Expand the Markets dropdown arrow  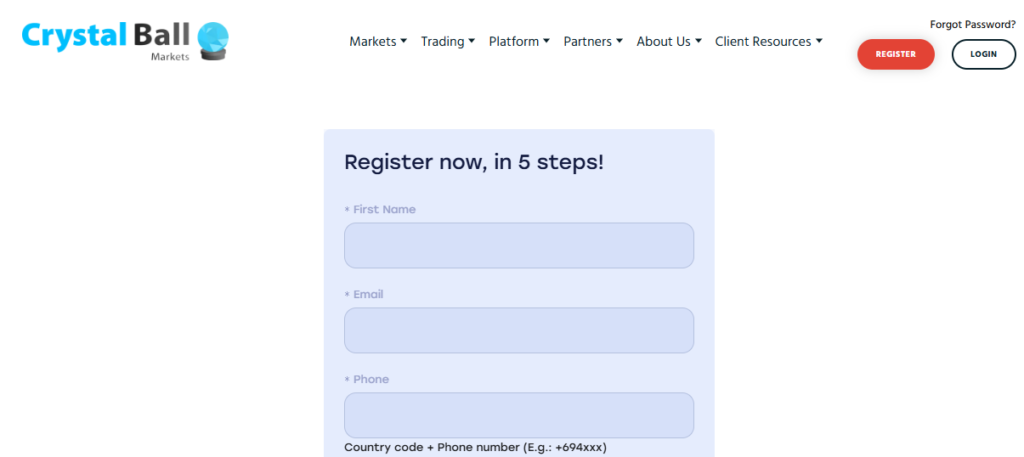coord(404,41)
